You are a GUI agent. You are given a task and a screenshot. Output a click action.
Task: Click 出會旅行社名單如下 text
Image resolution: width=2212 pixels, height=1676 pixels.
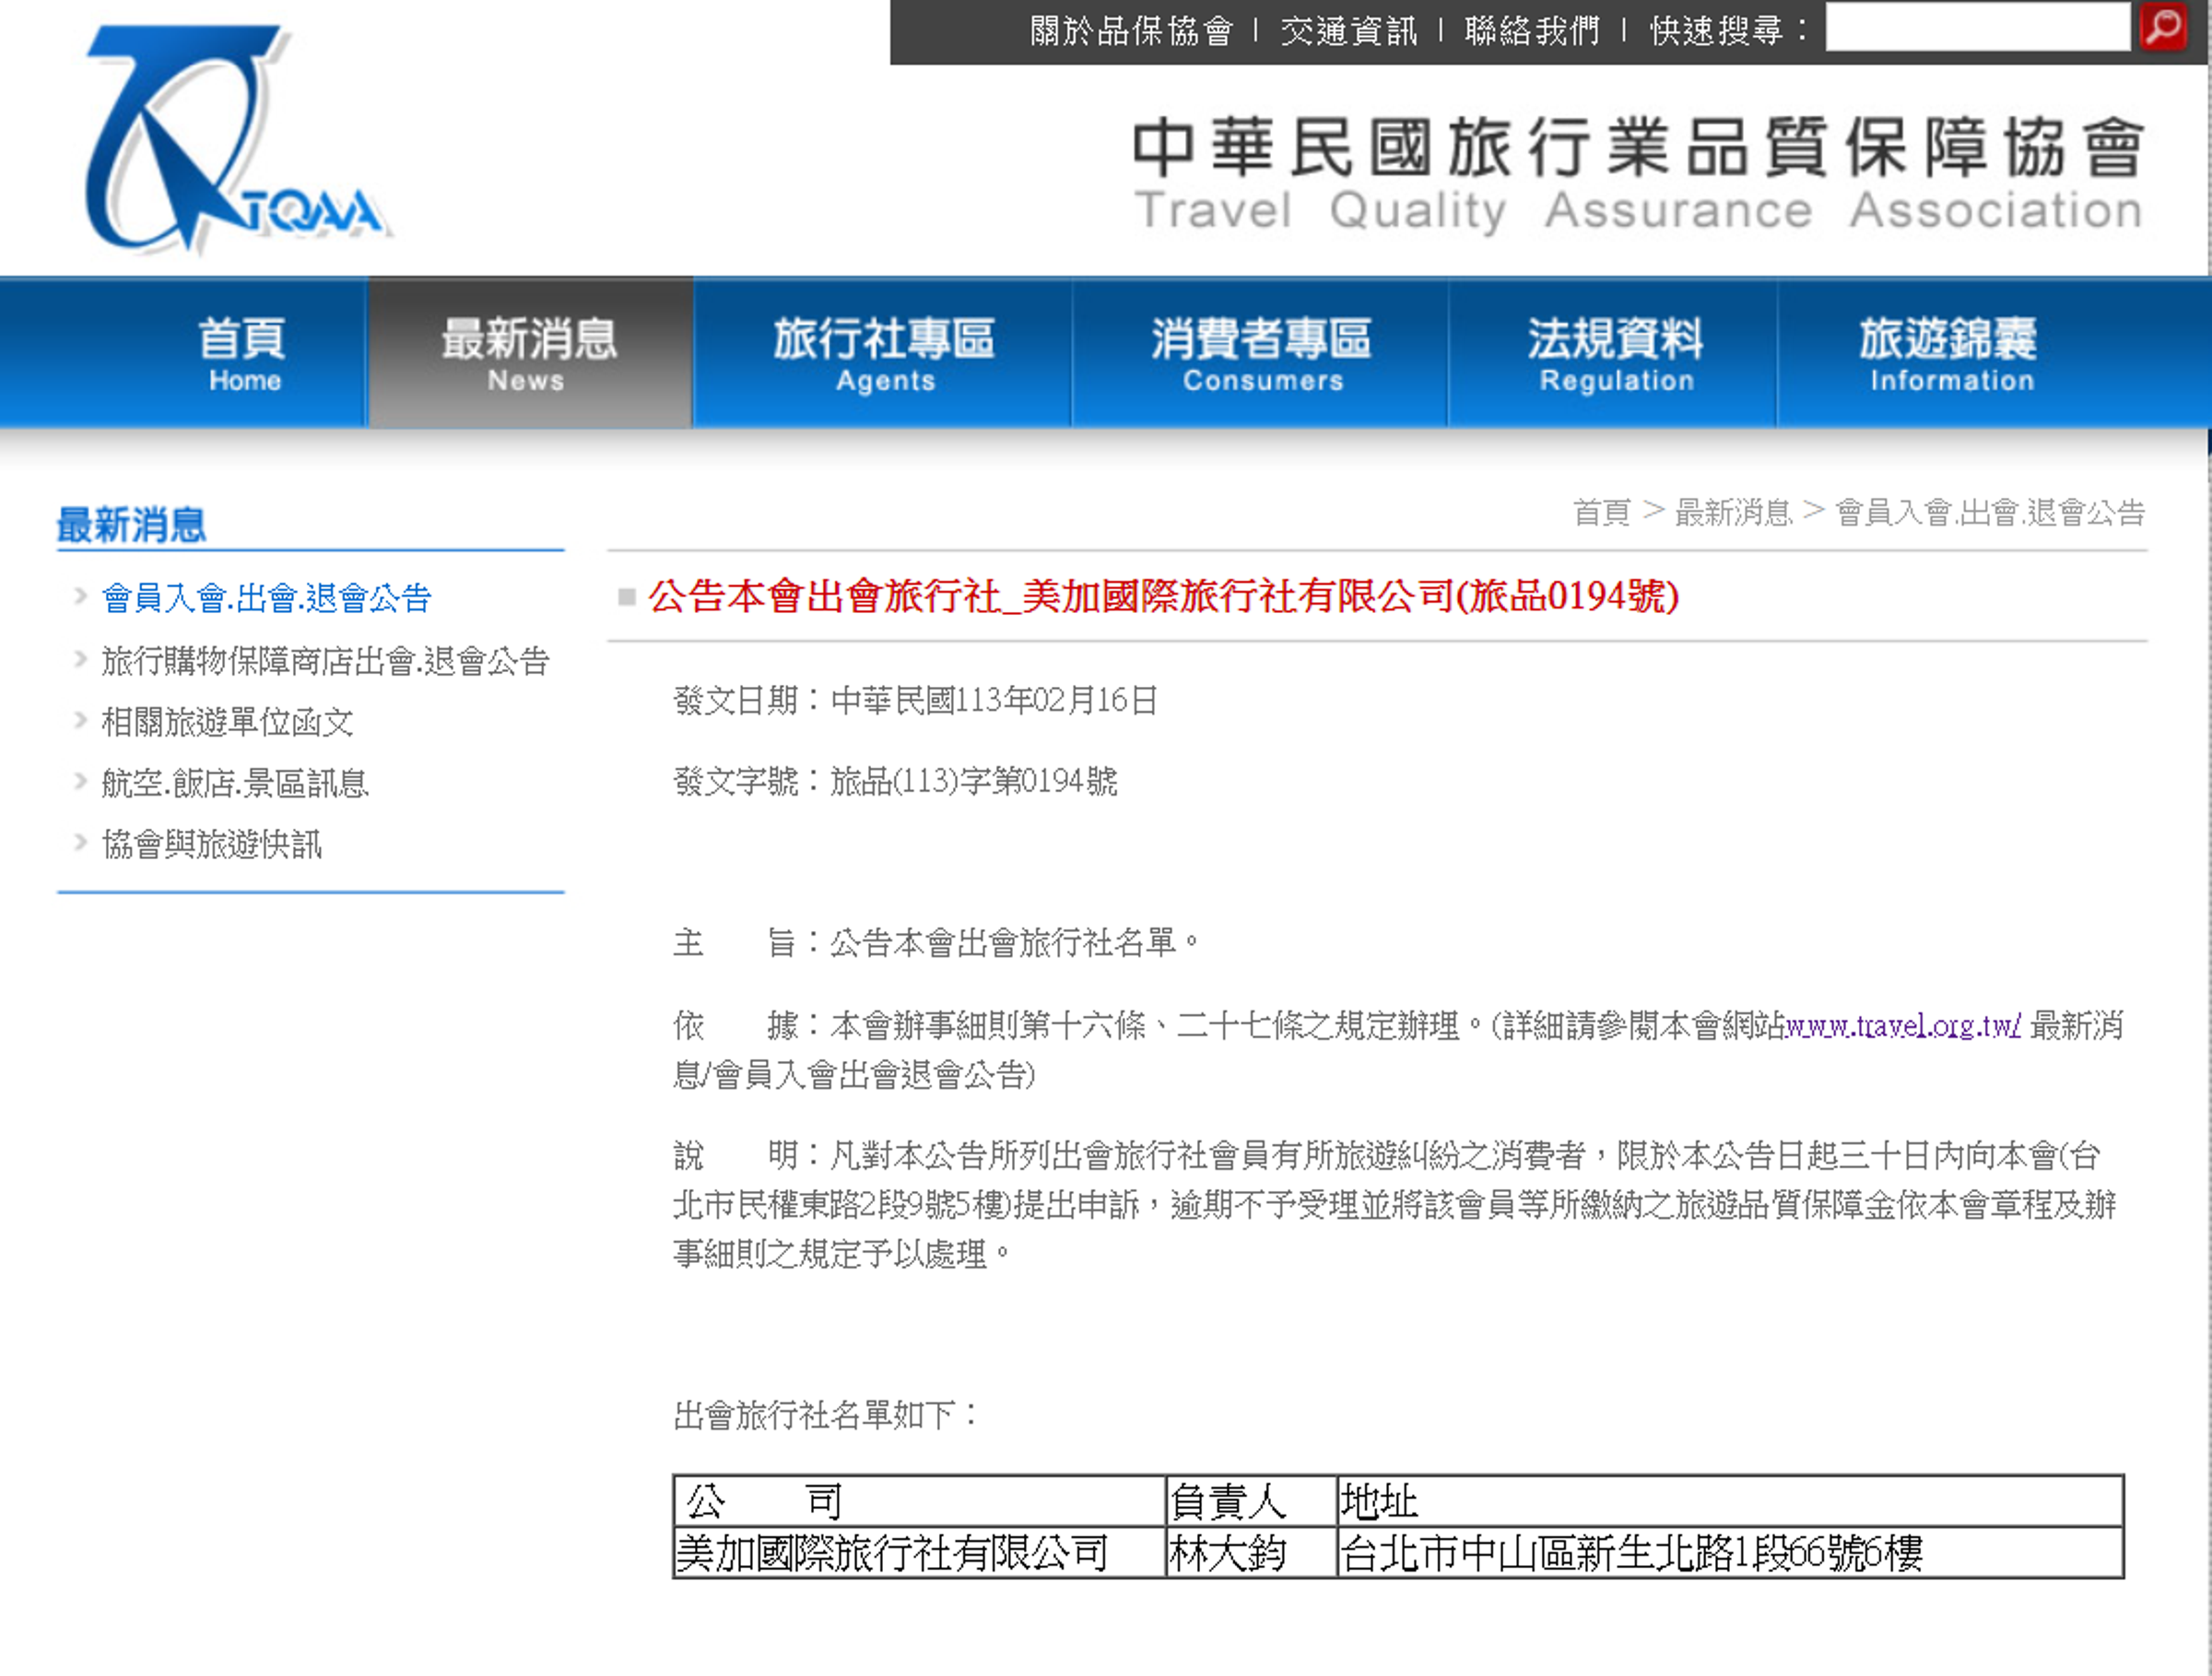(x=826, y=1415)
